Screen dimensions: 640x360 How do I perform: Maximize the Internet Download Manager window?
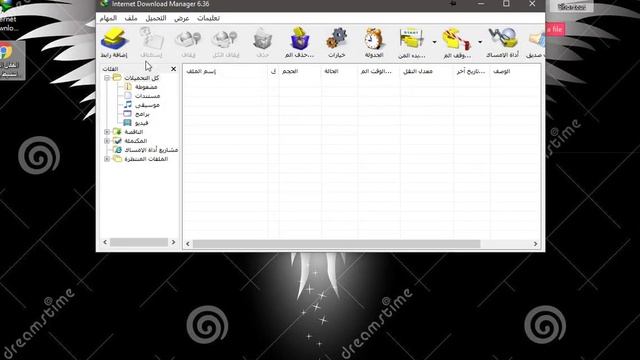(506, 4)
